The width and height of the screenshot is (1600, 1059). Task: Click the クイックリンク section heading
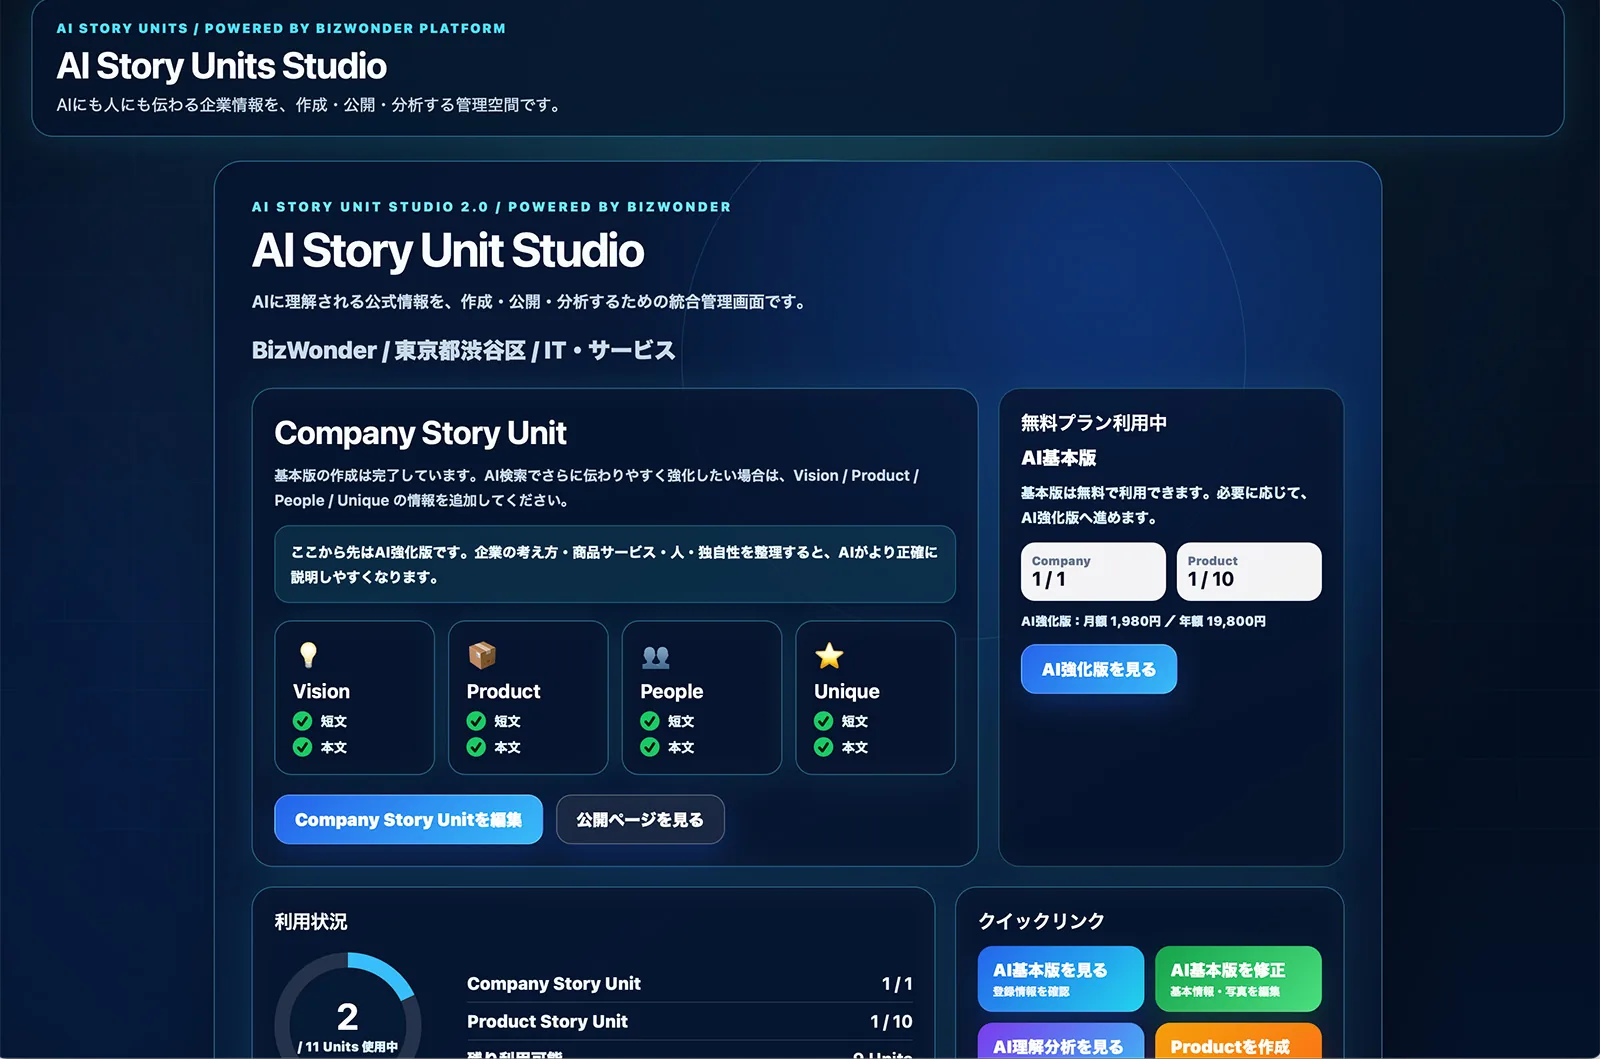pyautogui.click(x=1041, y=921)
